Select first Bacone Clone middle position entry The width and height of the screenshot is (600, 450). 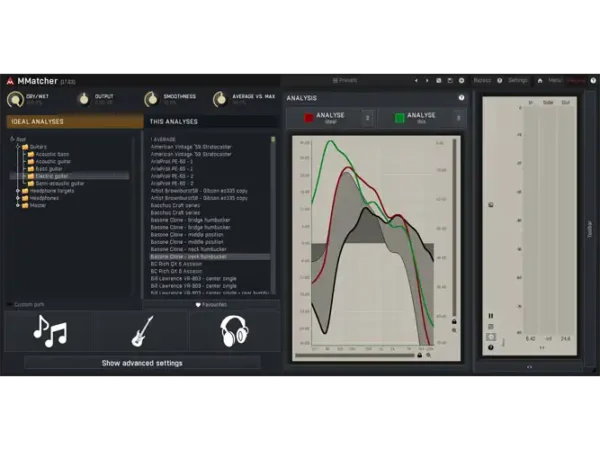click(187, 235)
